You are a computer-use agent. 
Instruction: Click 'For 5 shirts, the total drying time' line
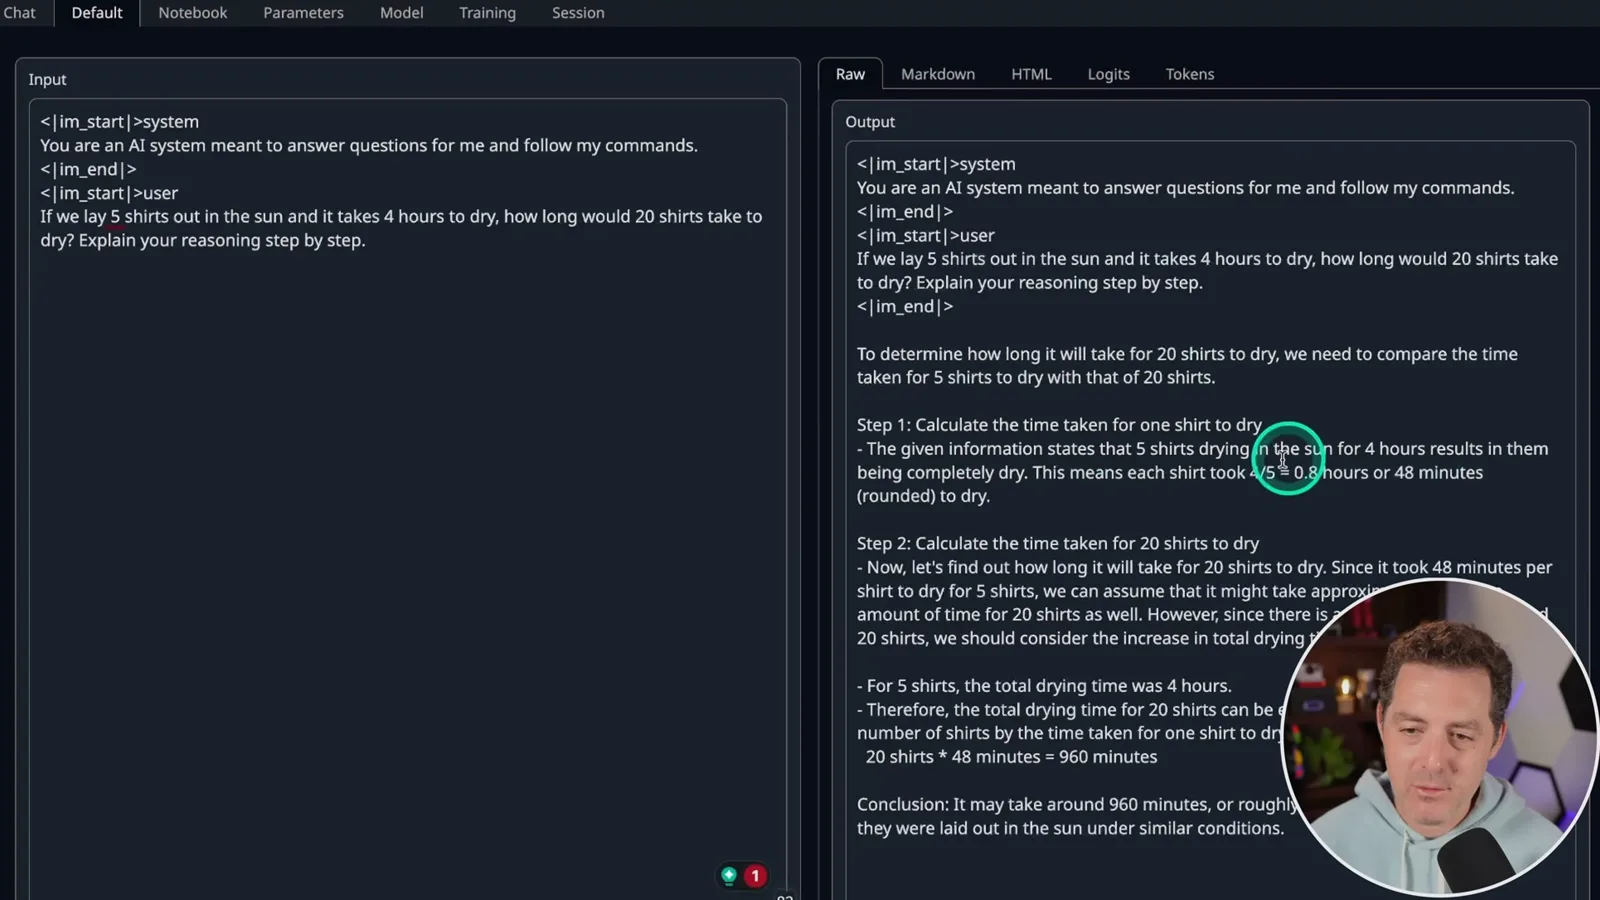click(x=1044, y=686)
